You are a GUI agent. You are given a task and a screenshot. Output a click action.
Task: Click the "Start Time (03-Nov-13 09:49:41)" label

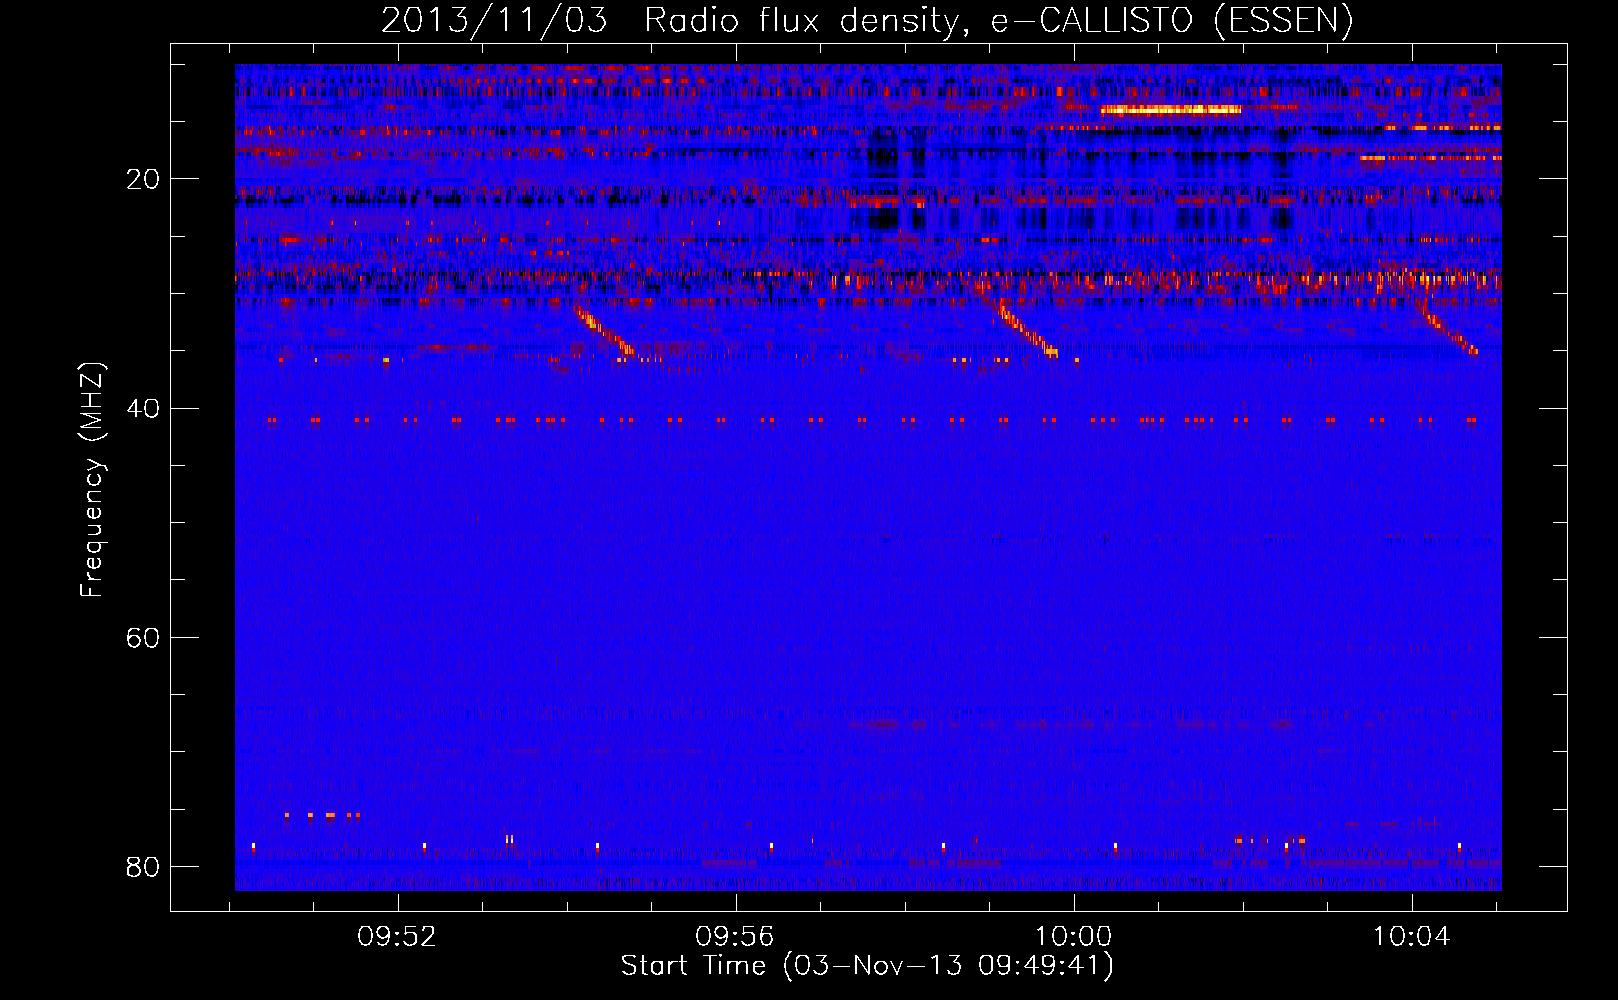tap(867, 966)
